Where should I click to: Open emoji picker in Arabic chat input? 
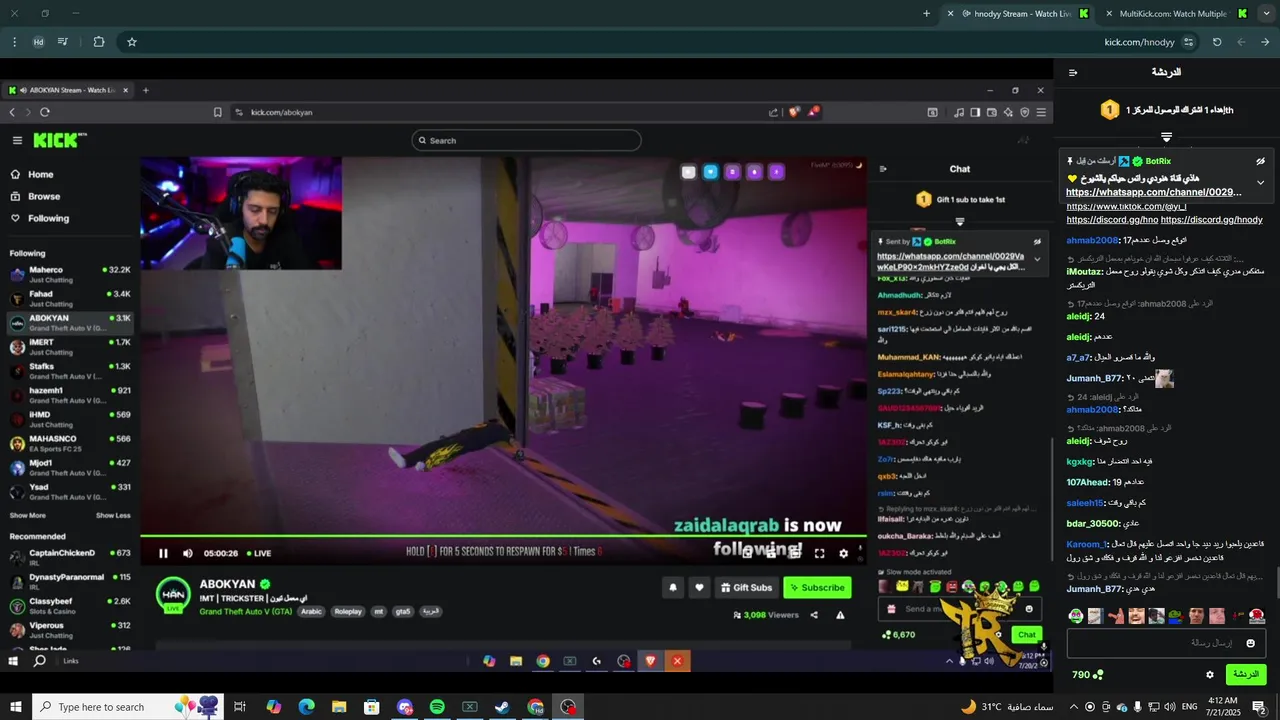(1250, 643)
